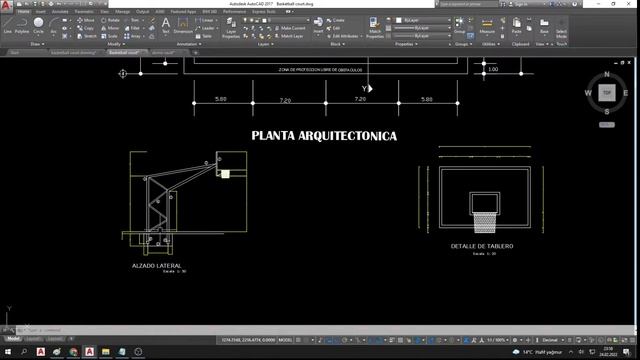Toggle the MODEL space status button

pos(285,340)
